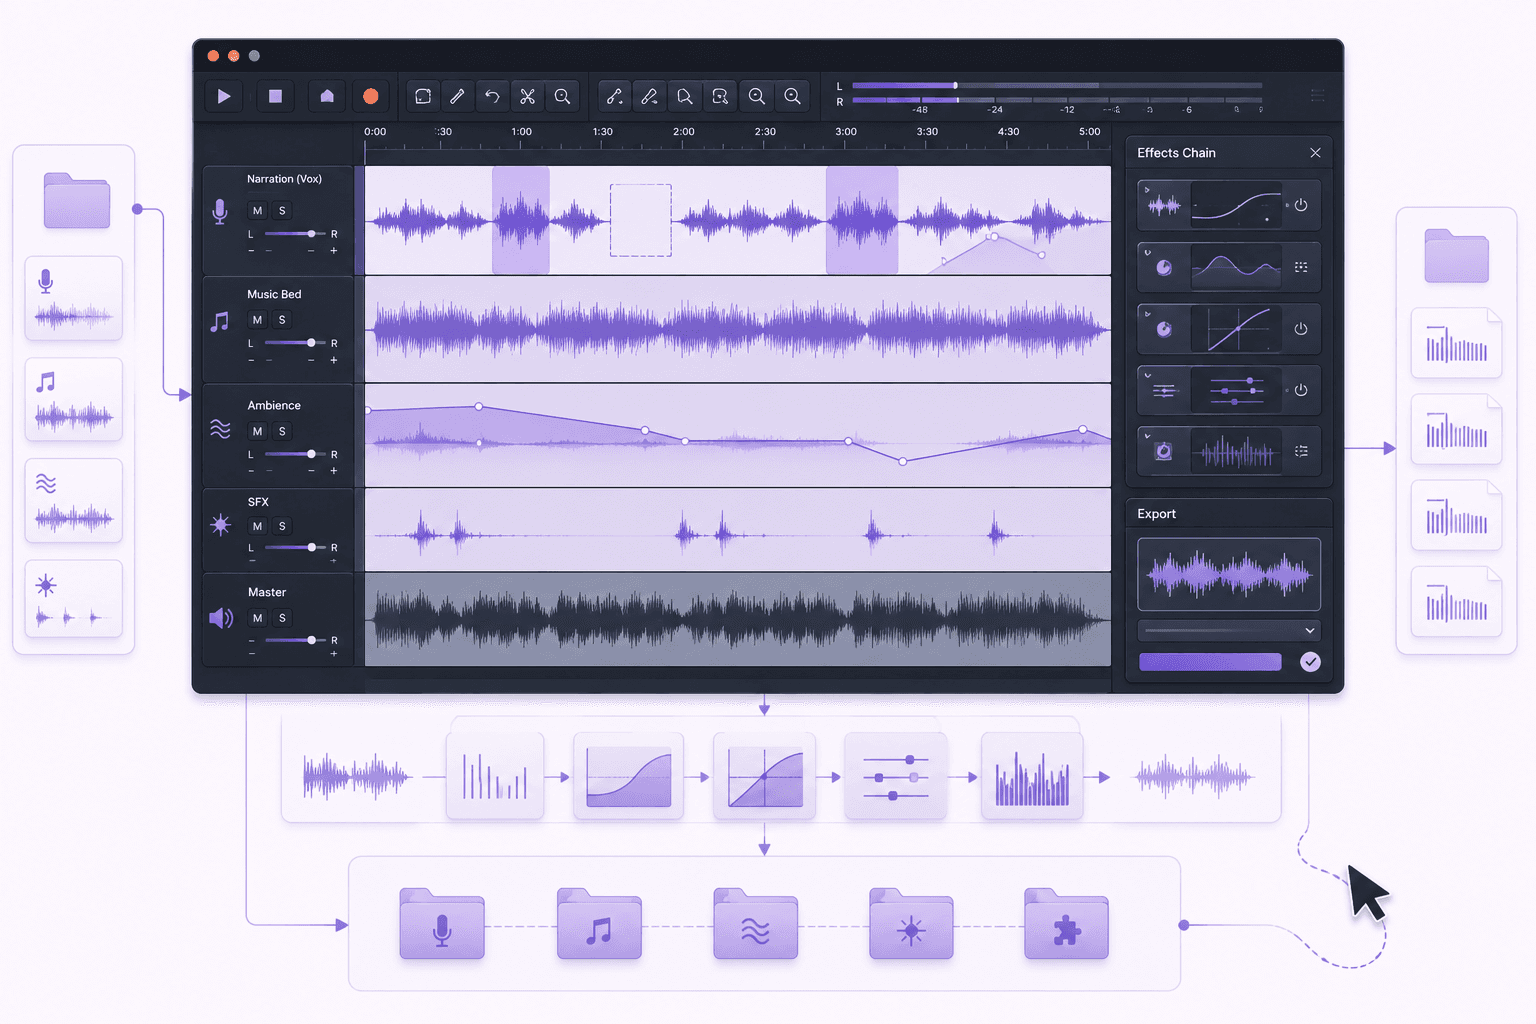The width and height of the screenshot is (1536, 1024).
Task: Open the music note folder in bottom row
Action: point(599,924)
